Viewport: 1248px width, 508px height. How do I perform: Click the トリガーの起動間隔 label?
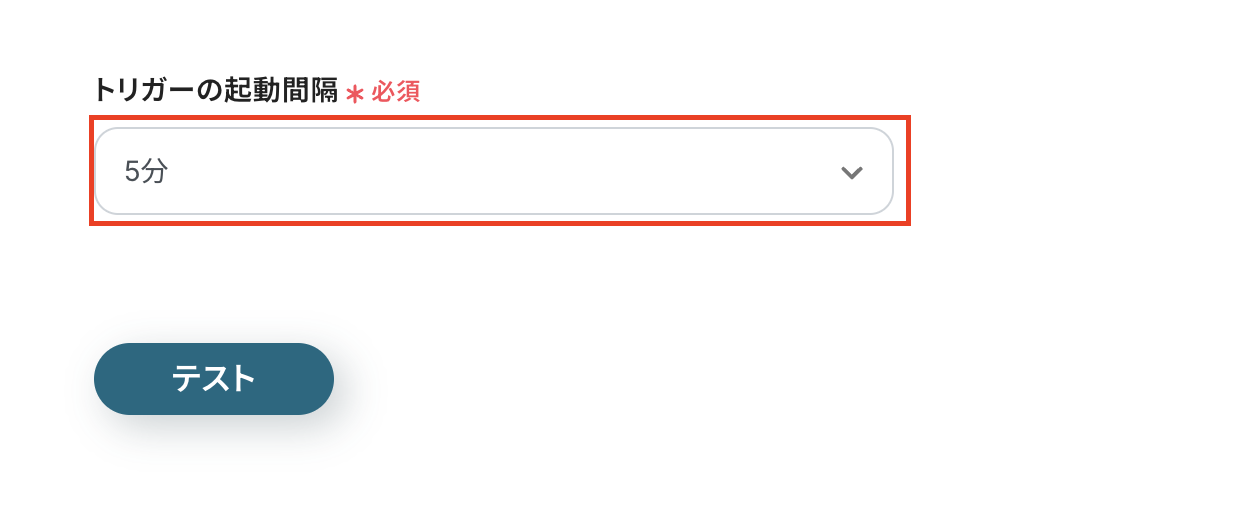coord(215,91)
